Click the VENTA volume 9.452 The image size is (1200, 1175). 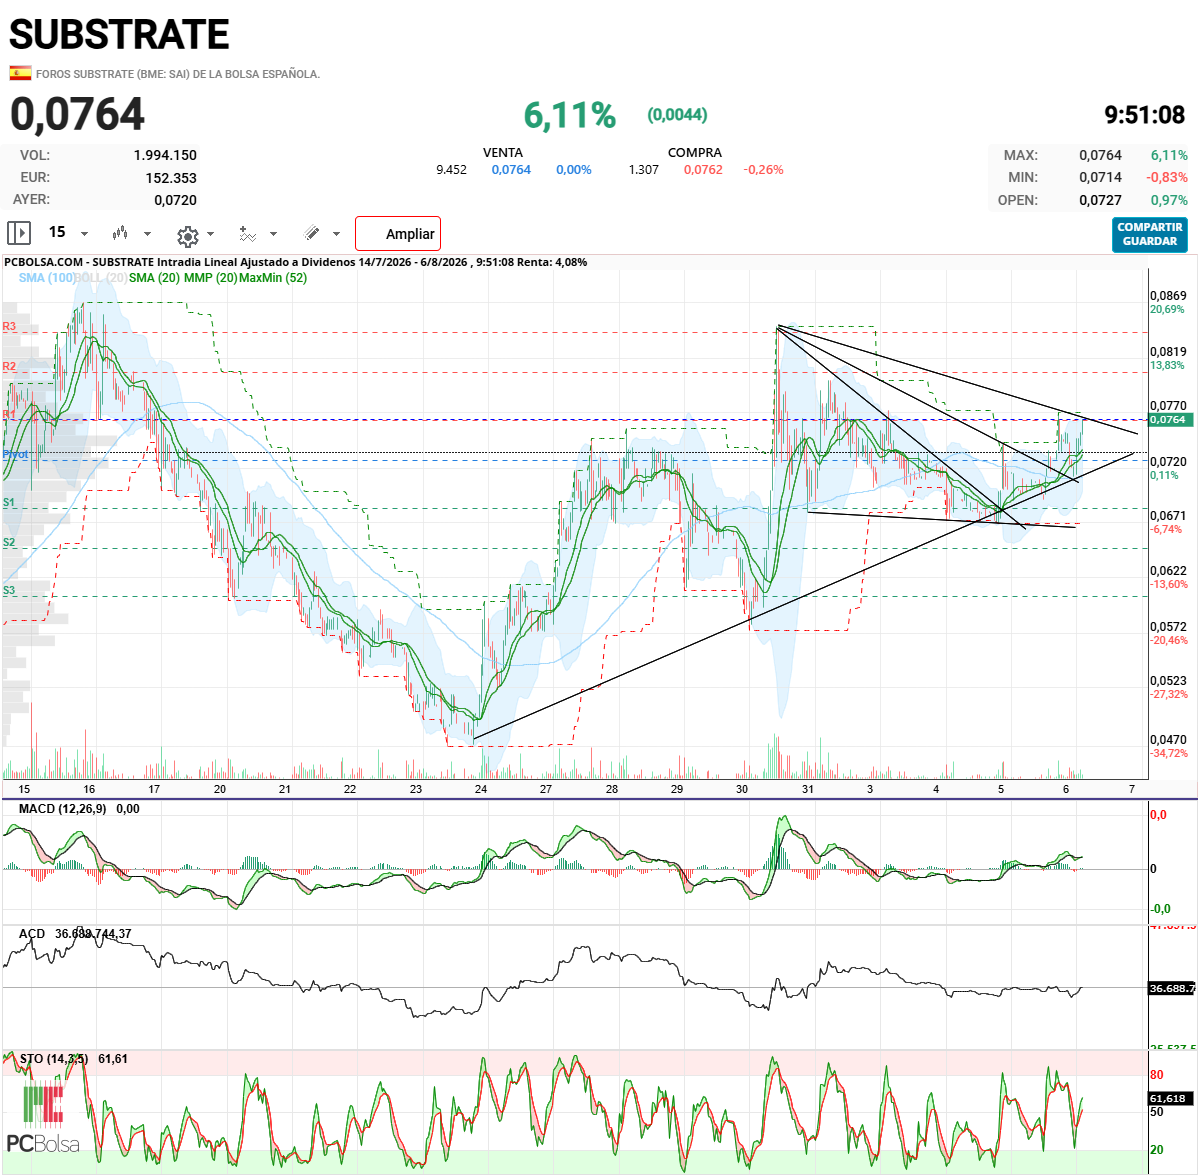(x=451, y=170)
